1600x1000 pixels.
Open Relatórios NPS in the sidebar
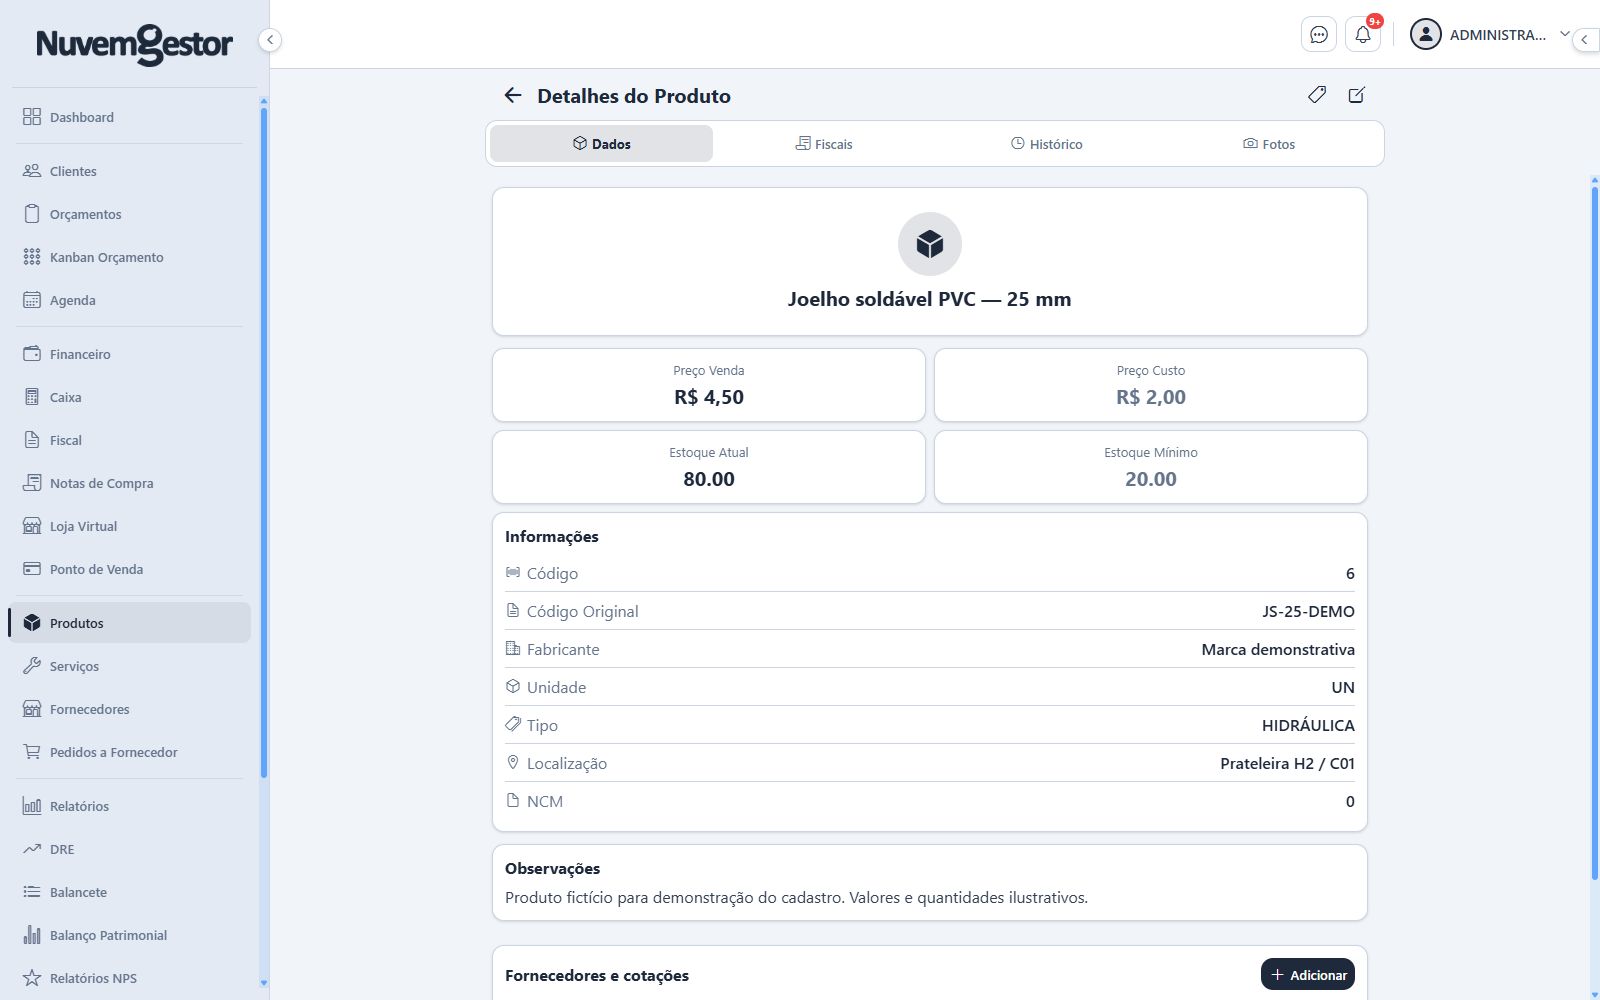pos(129,978)
